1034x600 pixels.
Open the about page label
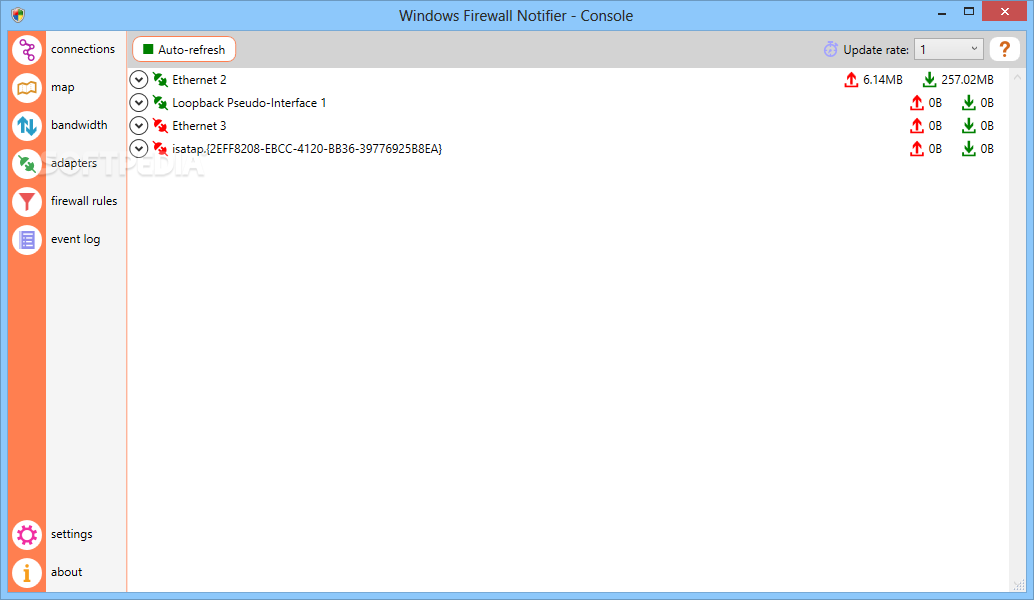(x=67, y=572)
